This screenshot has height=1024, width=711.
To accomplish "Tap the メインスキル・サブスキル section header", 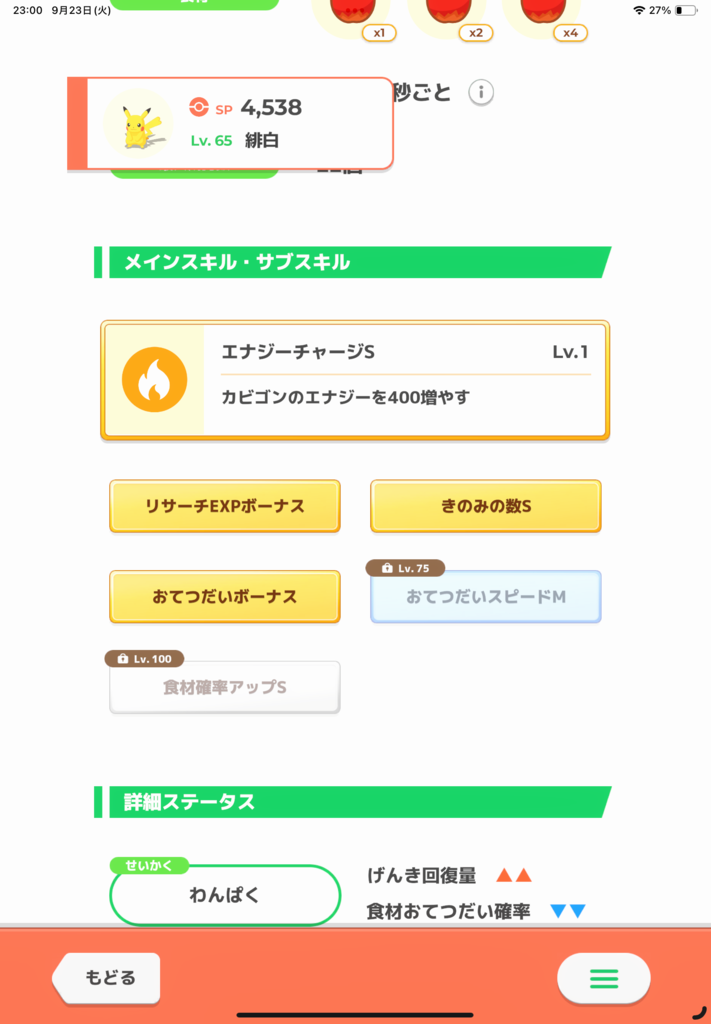I will (353, 263).
